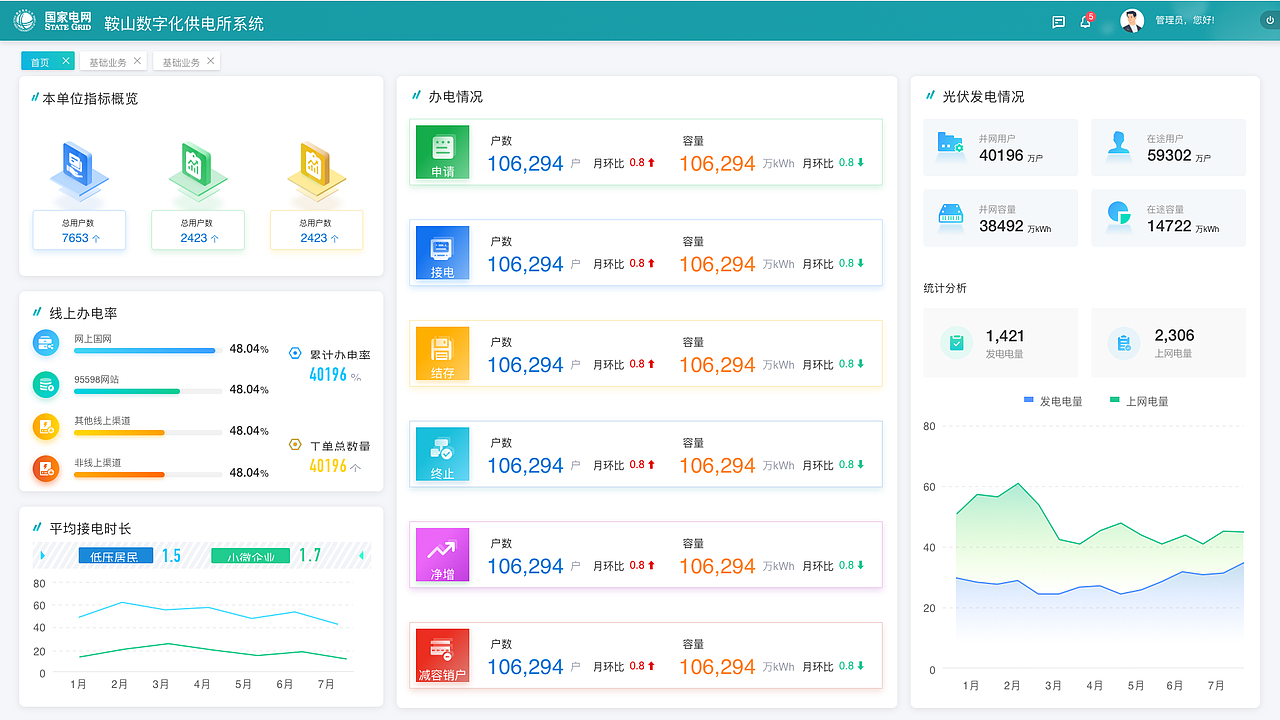Click the folder icon in the 并网用户 card
Image resolution: width=1280 pixels, height=720 pixels.
click(x=950, y=142)
